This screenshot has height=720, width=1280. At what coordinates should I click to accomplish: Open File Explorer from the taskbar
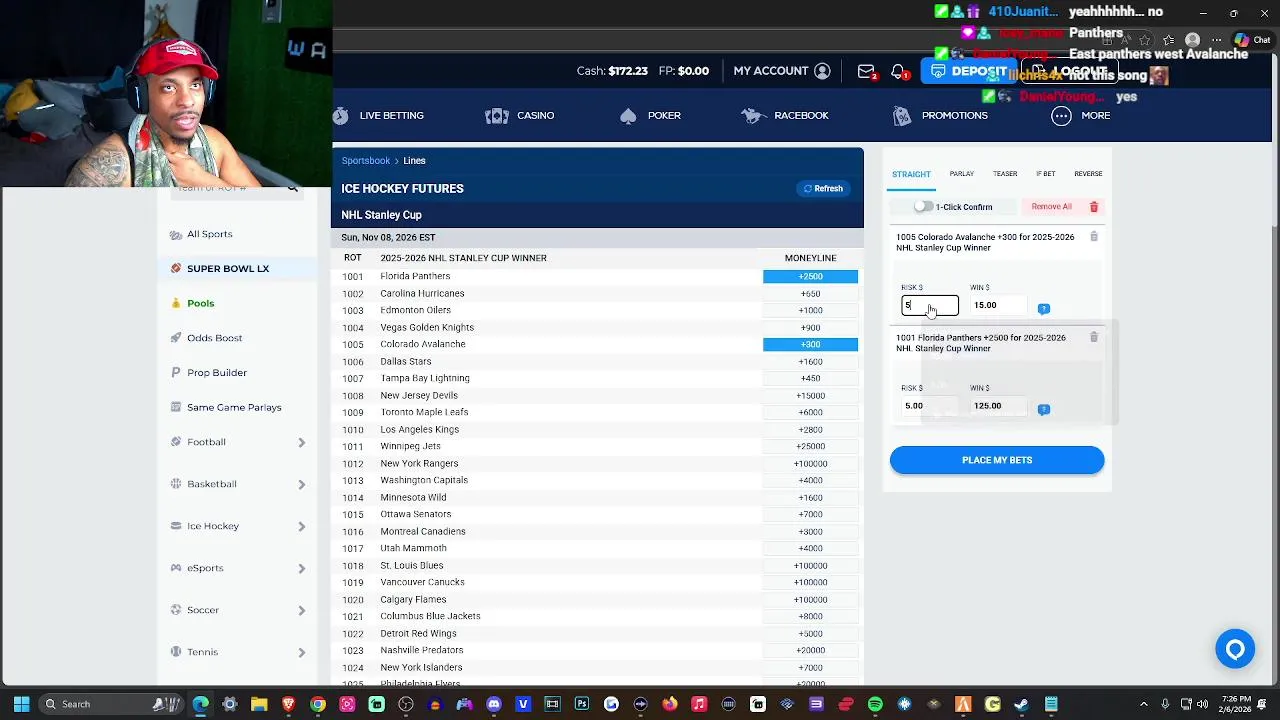pyautogui.click(x=259, y=704)
